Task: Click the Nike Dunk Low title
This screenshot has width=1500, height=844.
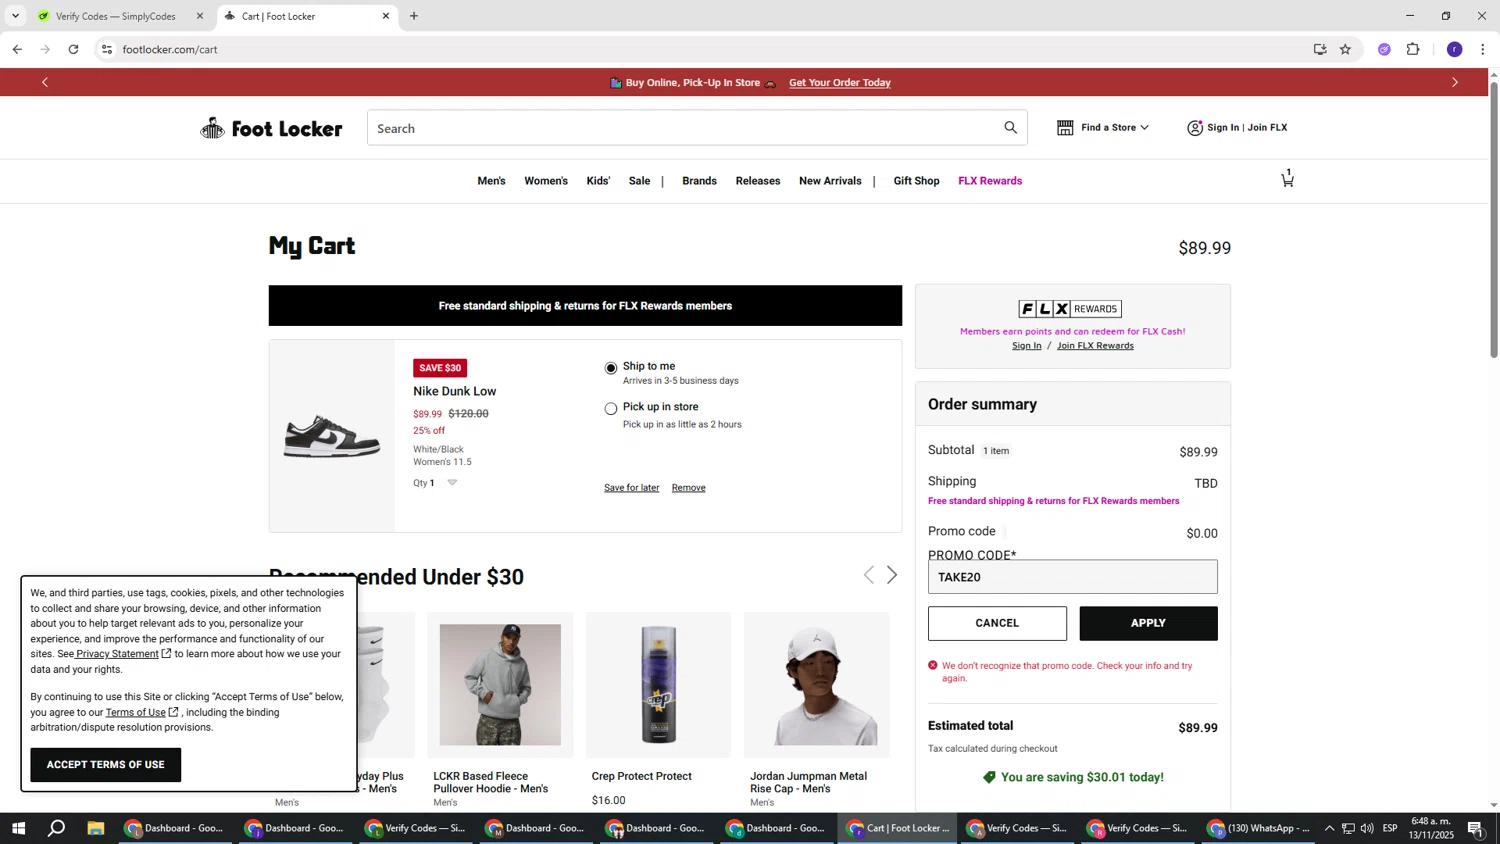Action: [454, 391]
